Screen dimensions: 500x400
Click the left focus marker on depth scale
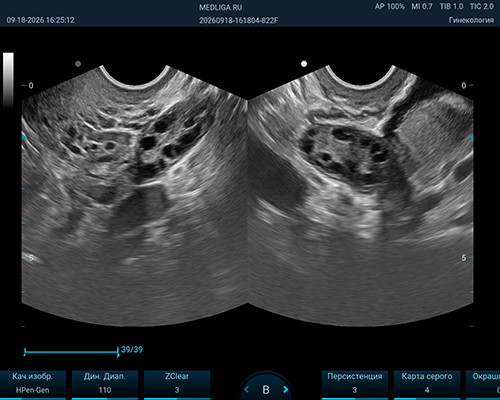[23, 137]
